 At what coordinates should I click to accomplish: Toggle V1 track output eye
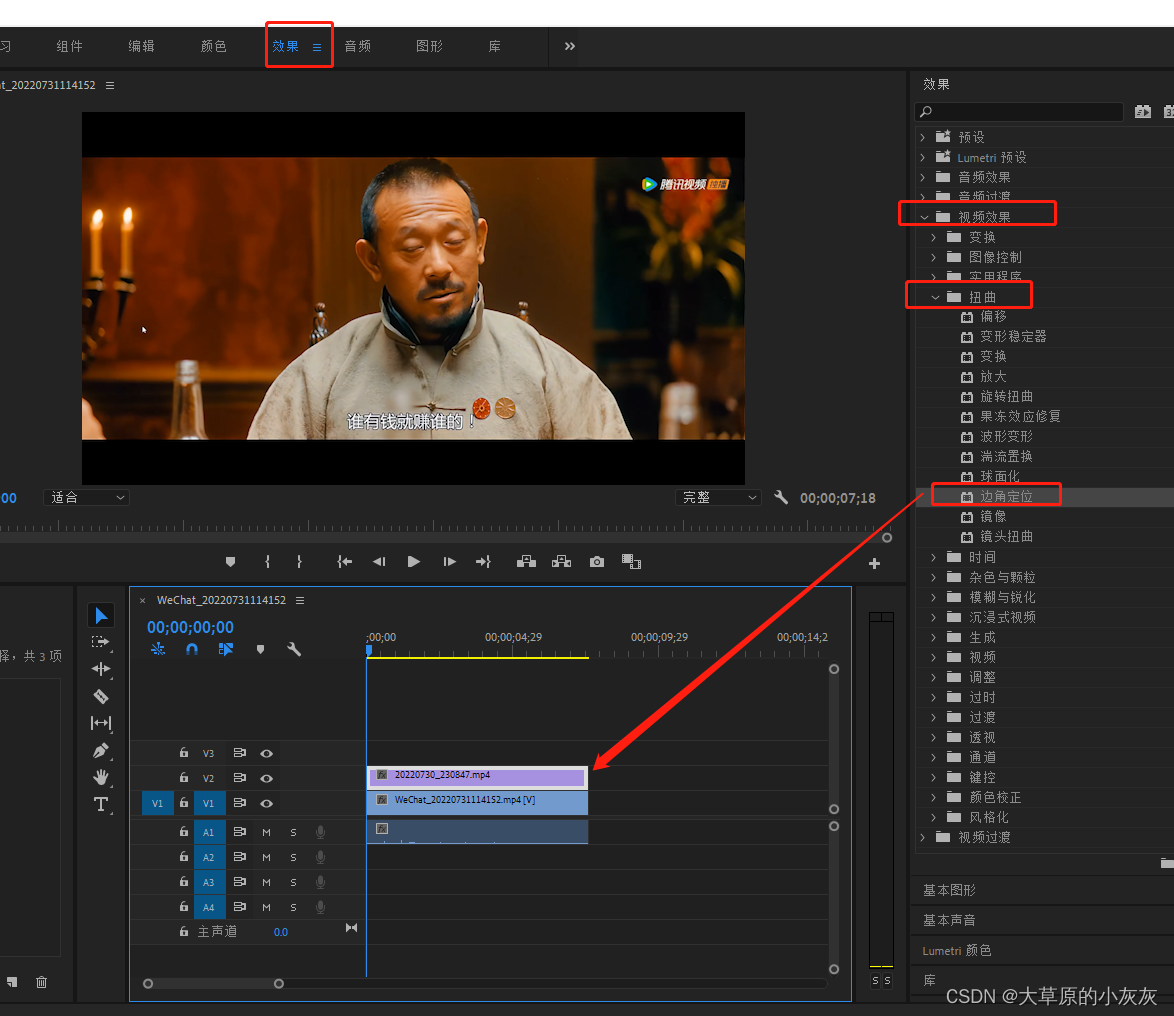[x=266, y=803]
